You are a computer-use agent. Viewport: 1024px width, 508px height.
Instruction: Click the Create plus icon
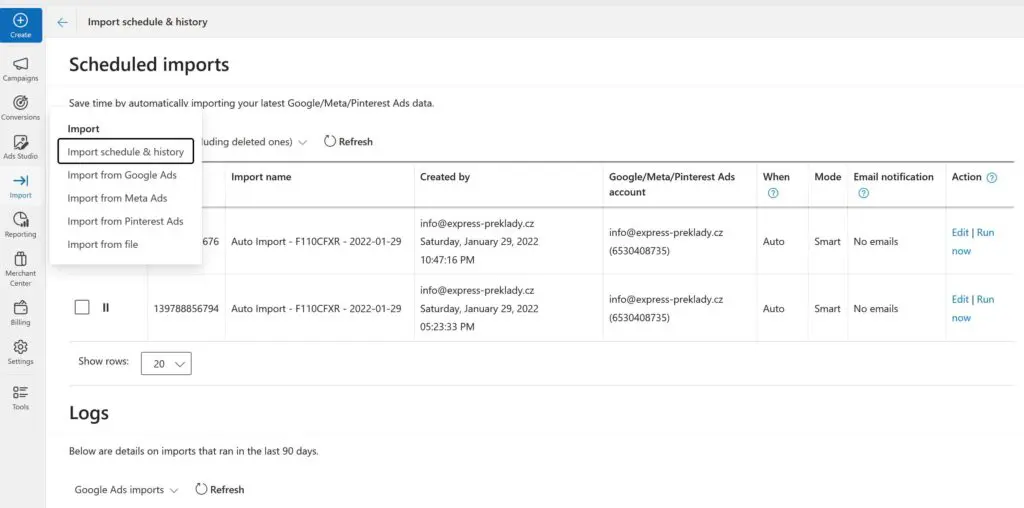(20, 20)
